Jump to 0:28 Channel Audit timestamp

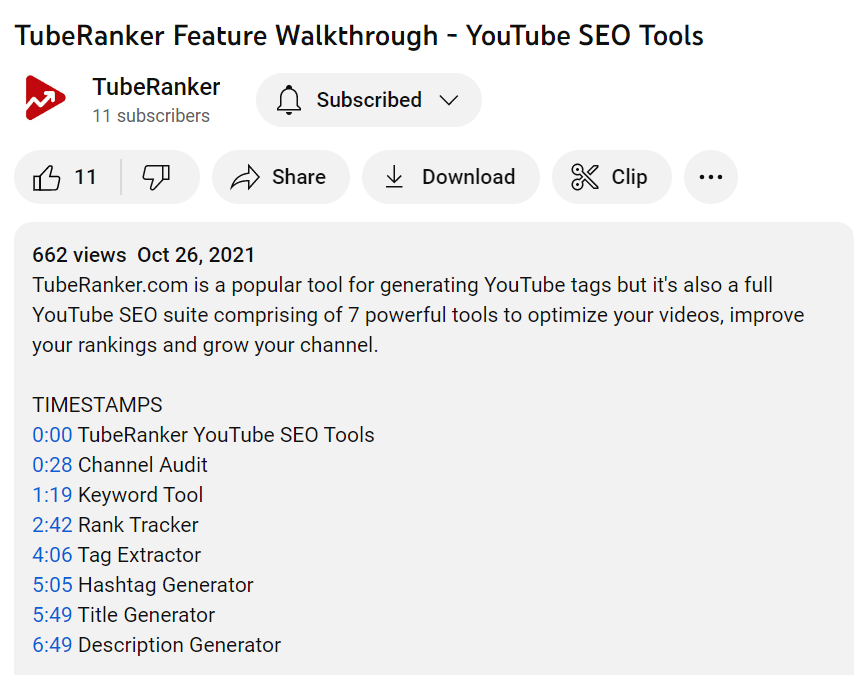point(52,465)
